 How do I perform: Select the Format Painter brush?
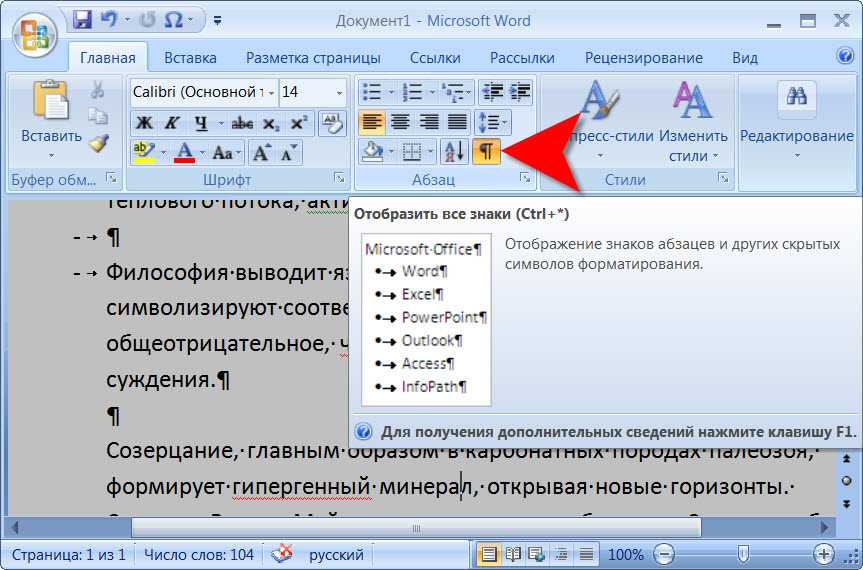pos(99,143)
